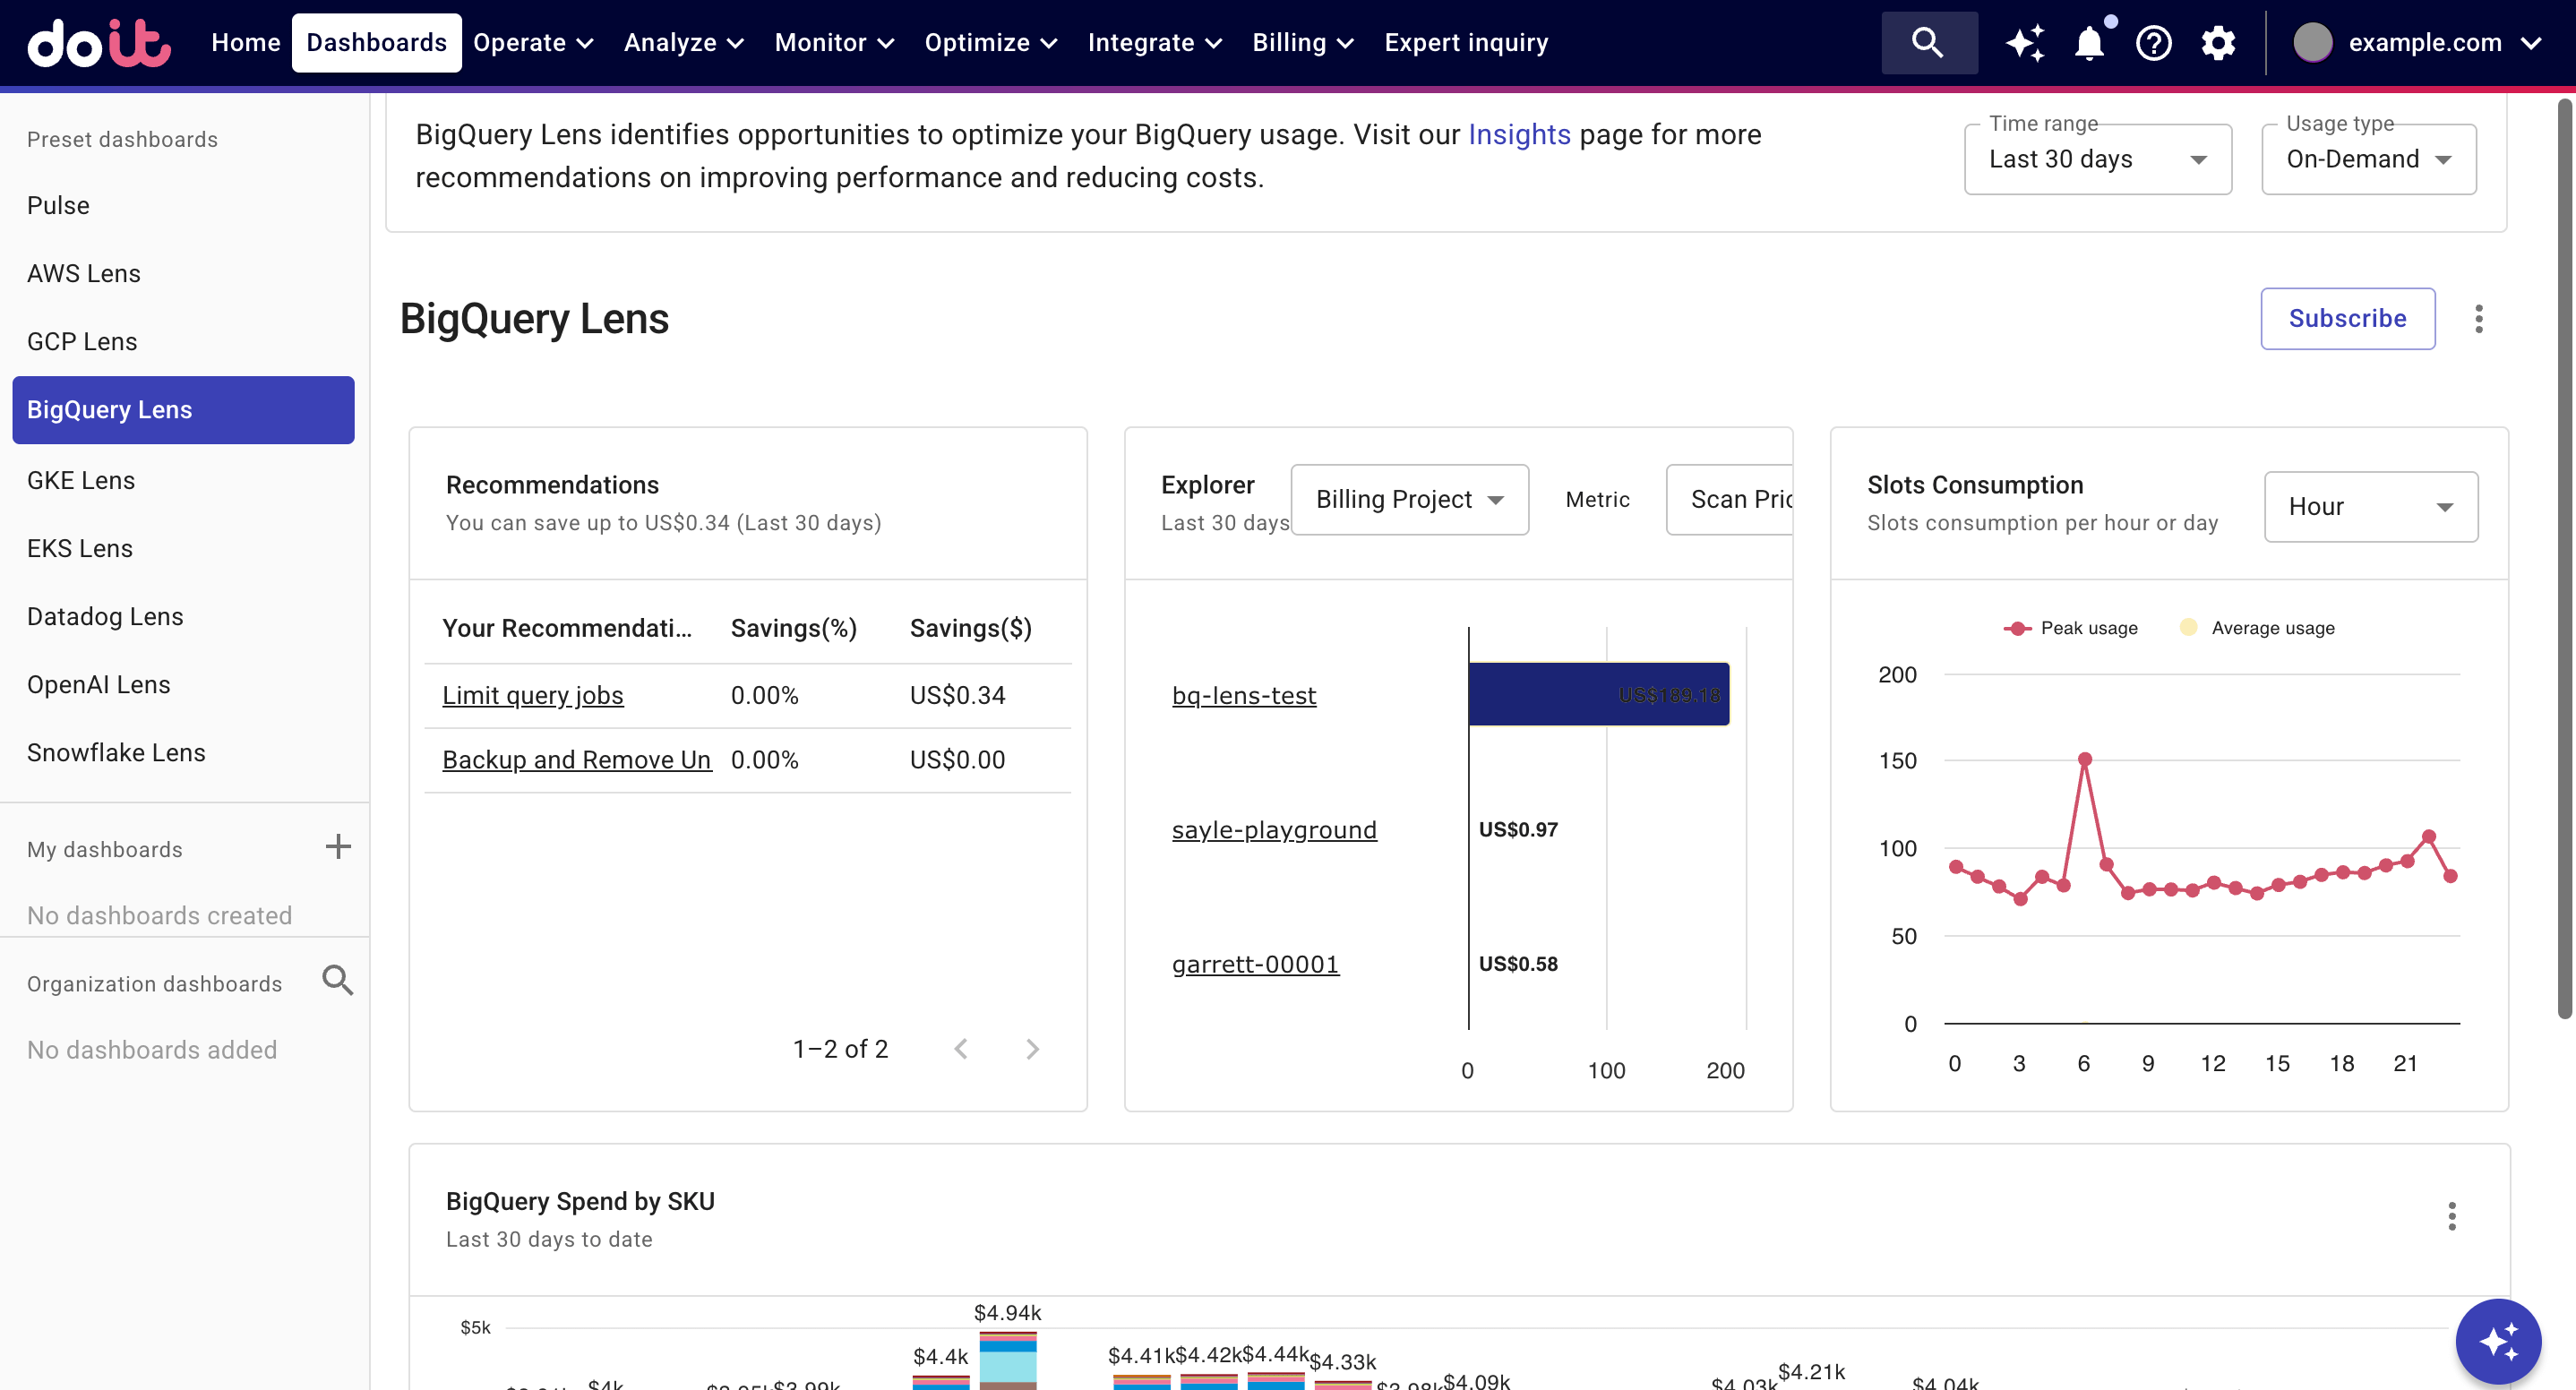The height and width of the screenshot is (1390, 2576).
Task: Open Billing Project dropdown in Explorer
Action: coord(1410,499)
